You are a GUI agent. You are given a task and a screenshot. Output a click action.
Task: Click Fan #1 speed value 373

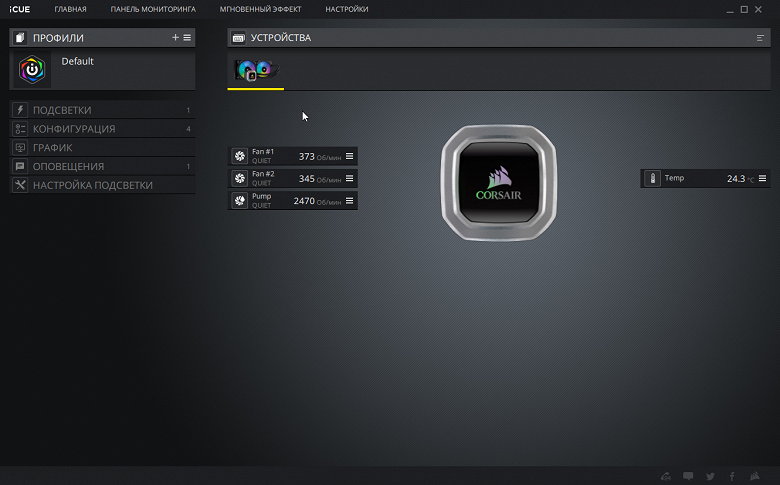click(x=306, y=157)
